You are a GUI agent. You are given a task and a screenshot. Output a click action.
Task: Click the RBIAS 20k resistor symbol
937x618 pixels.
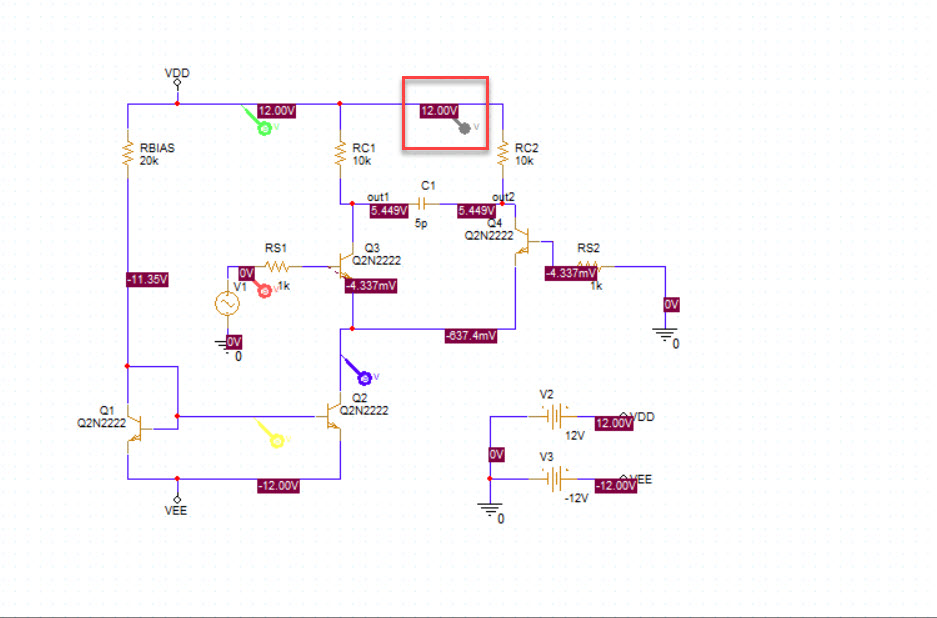coord(128,153)
